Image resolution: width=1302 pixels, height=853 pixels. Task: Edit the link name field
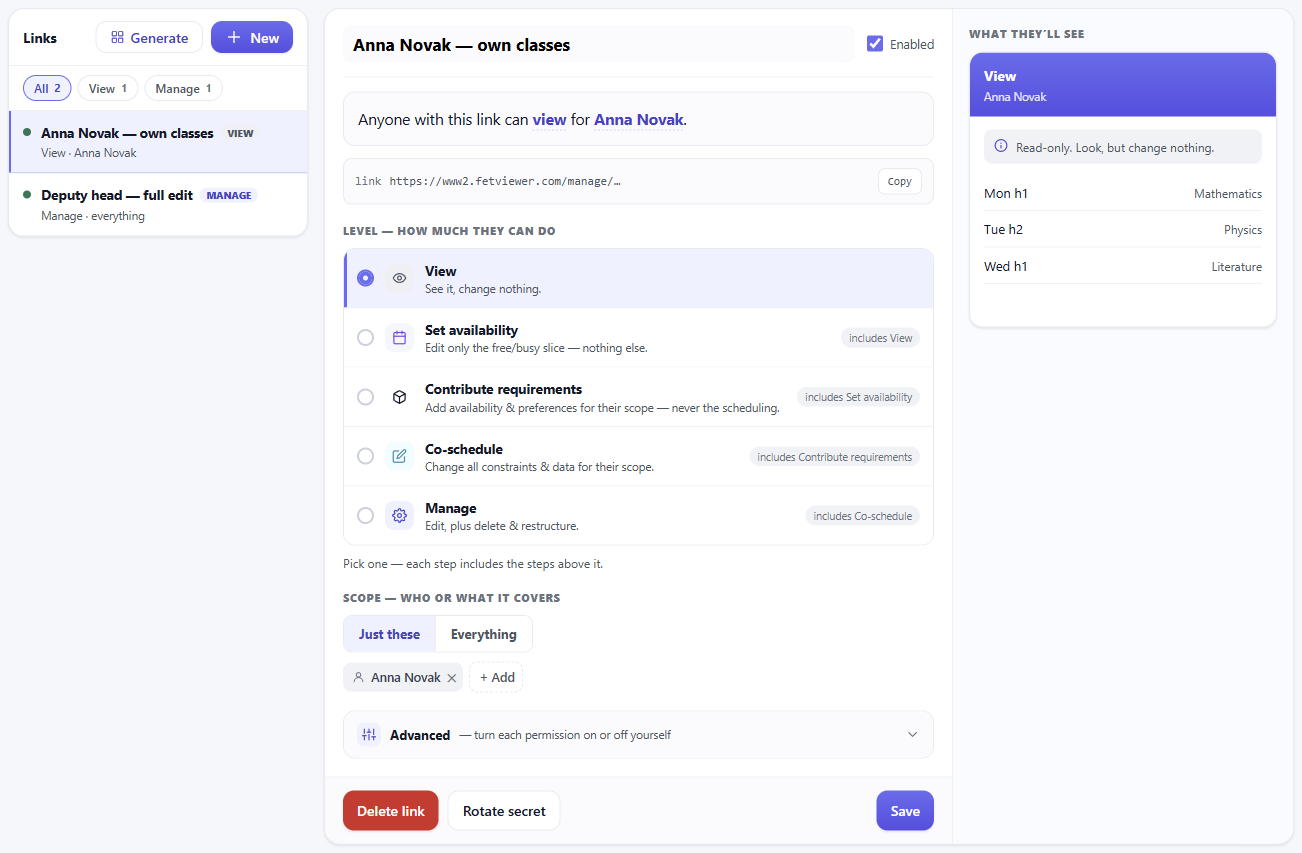coord(599,45)
